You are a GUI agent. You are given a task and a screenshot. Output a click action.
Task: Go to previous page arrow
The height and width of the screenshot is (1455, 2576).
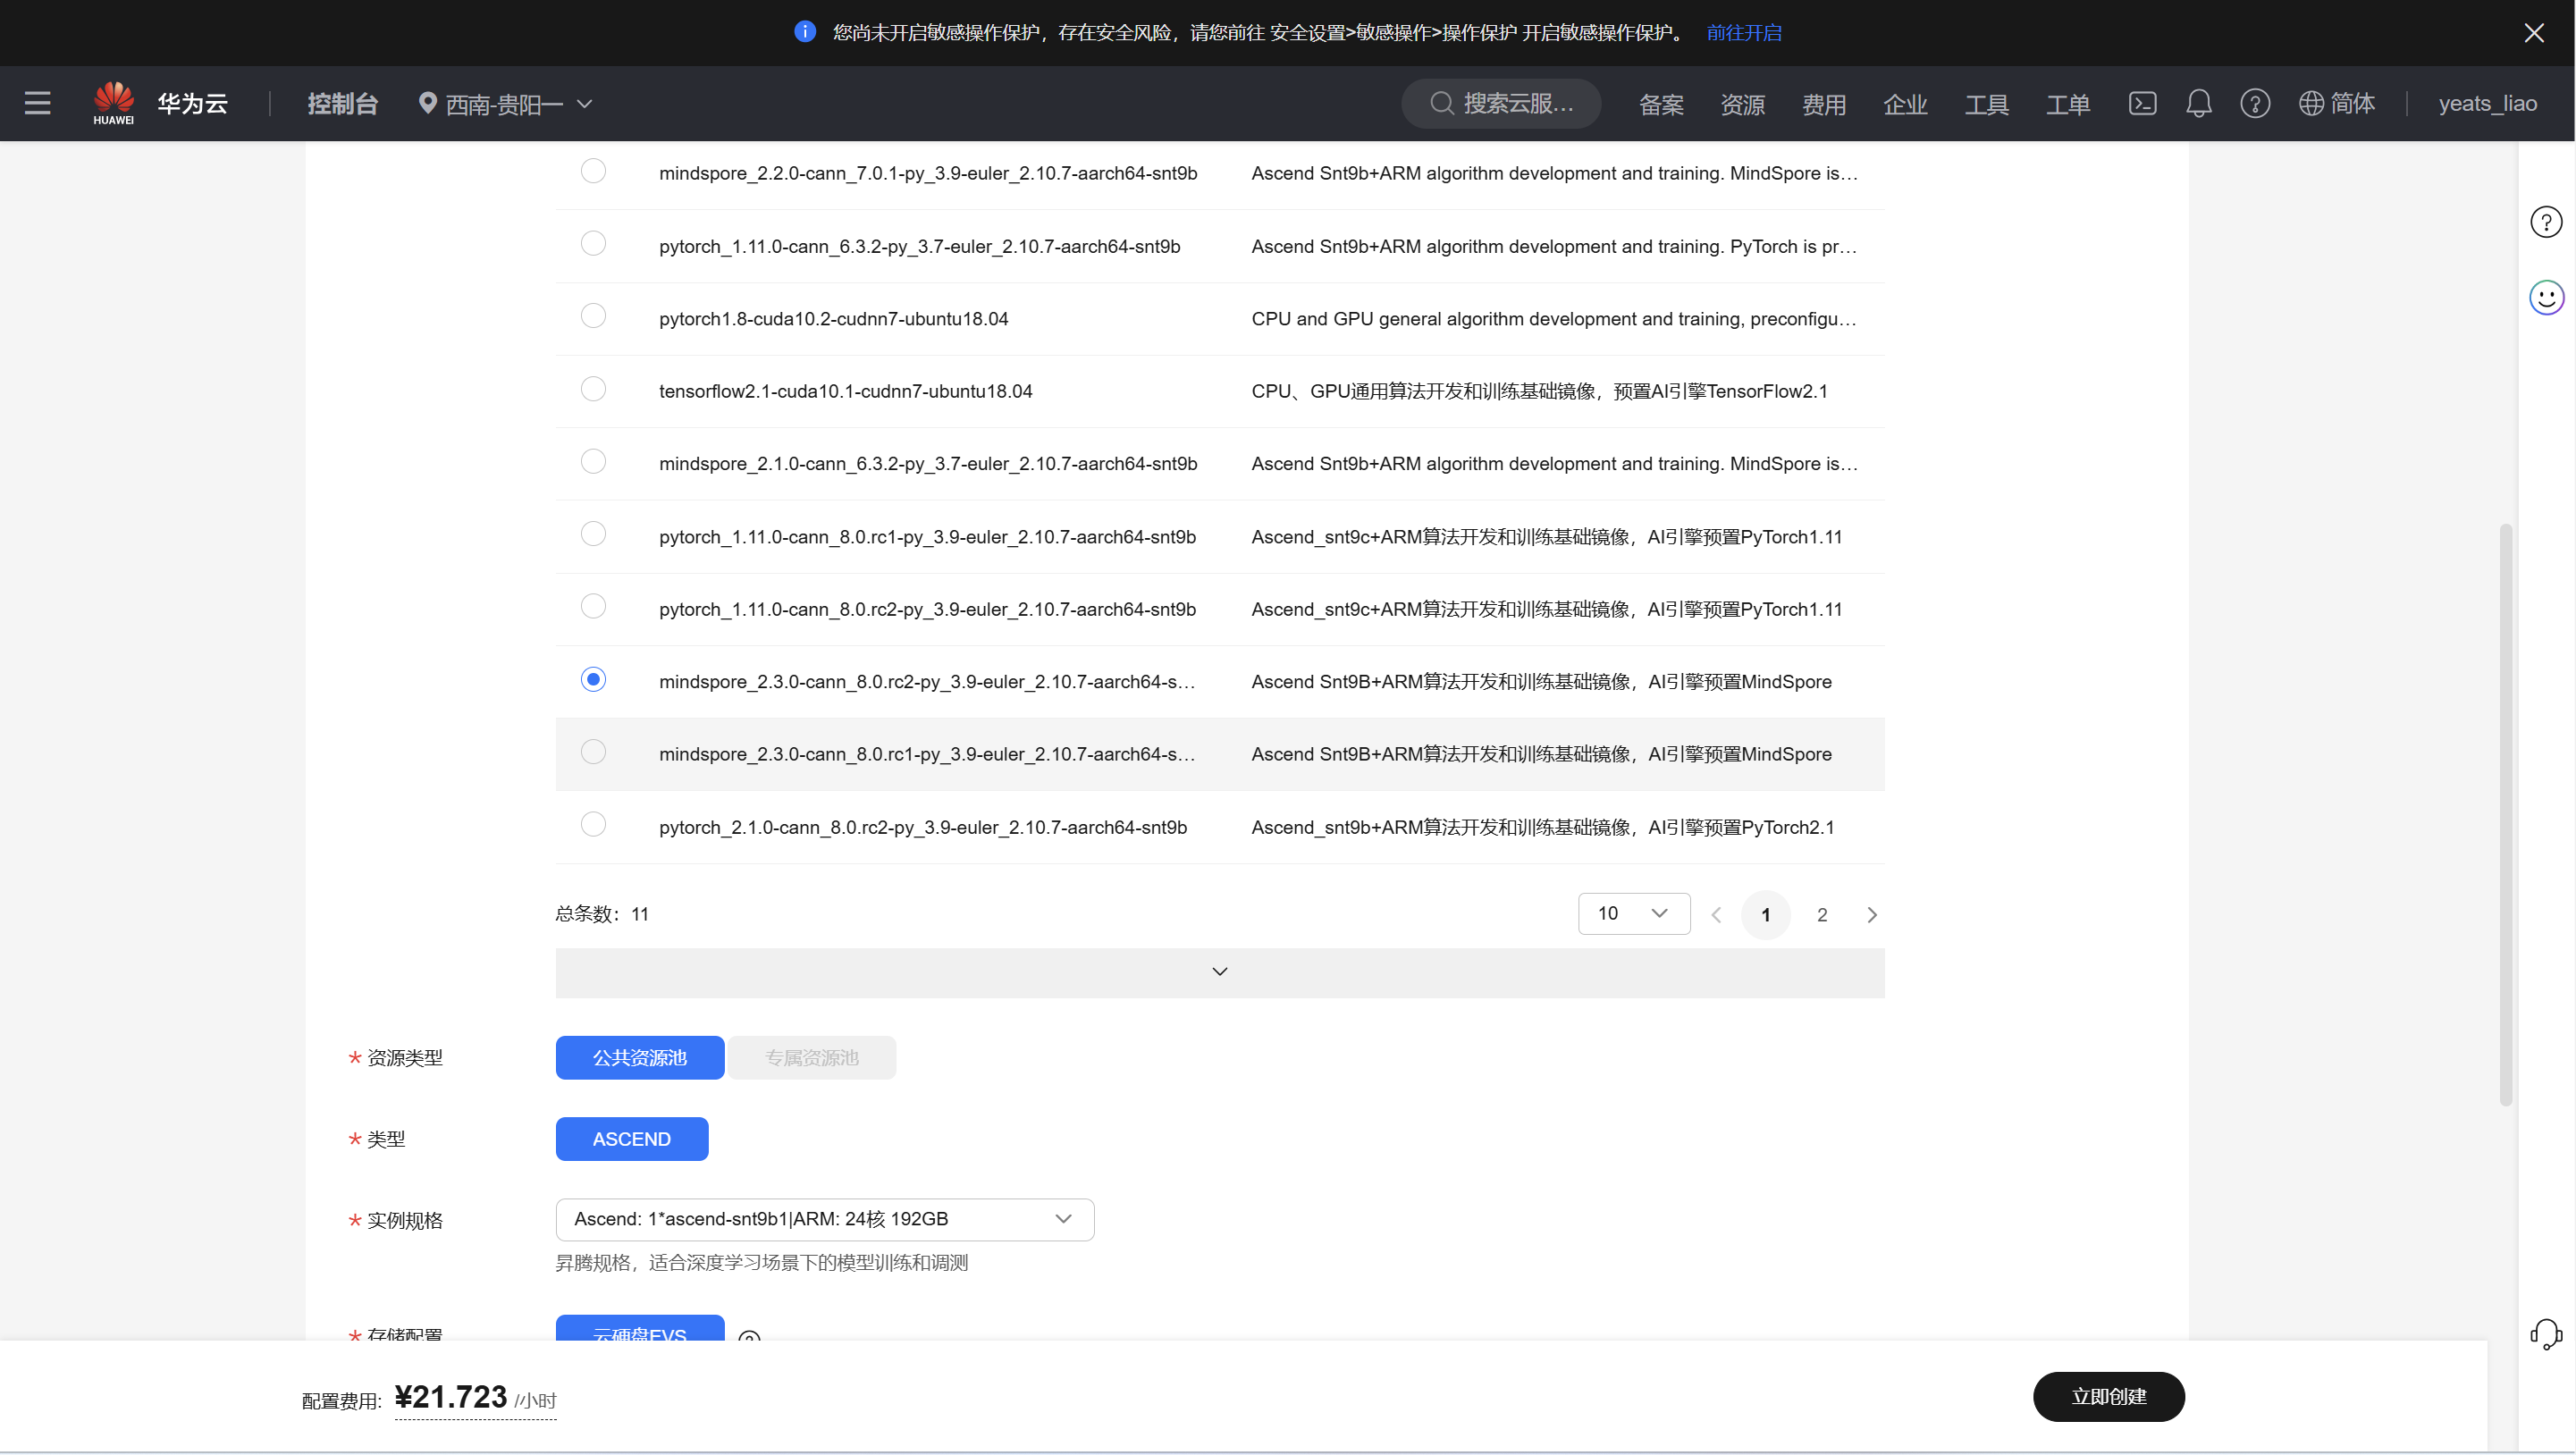coord(1716,914)
